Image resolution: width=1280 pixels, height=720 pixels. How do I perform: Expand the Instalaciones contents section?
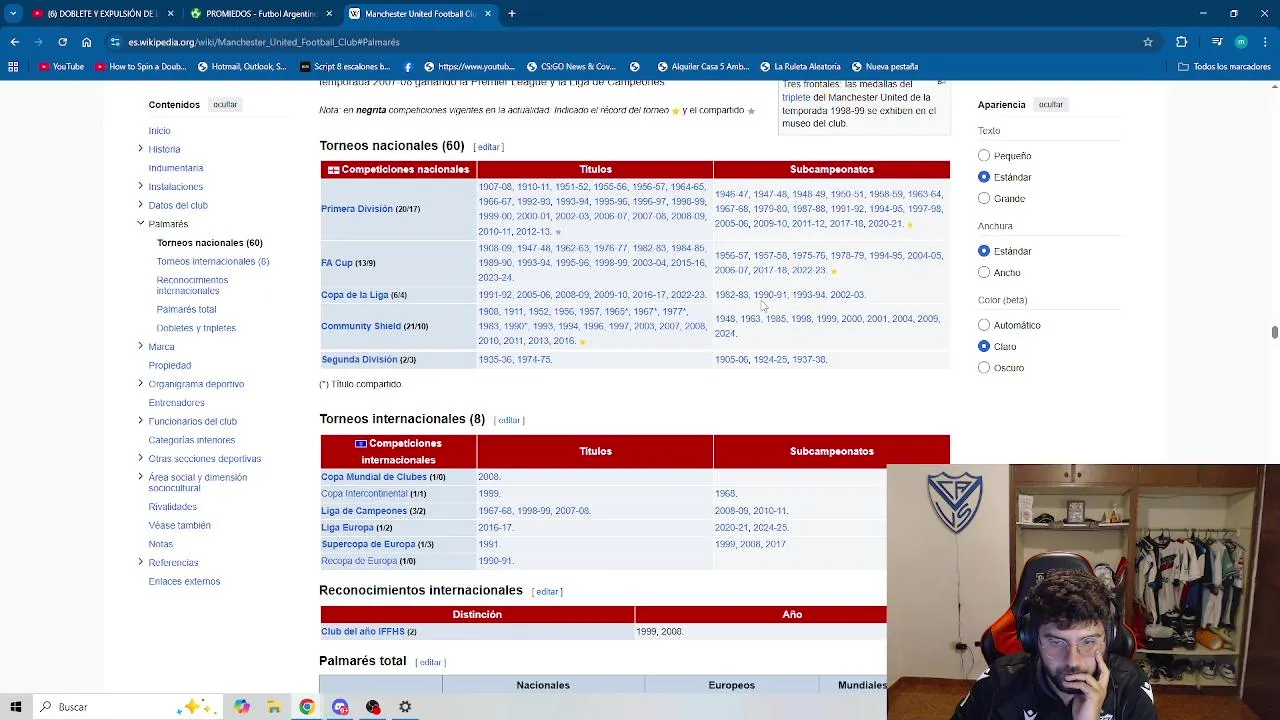tap(140, 186)
